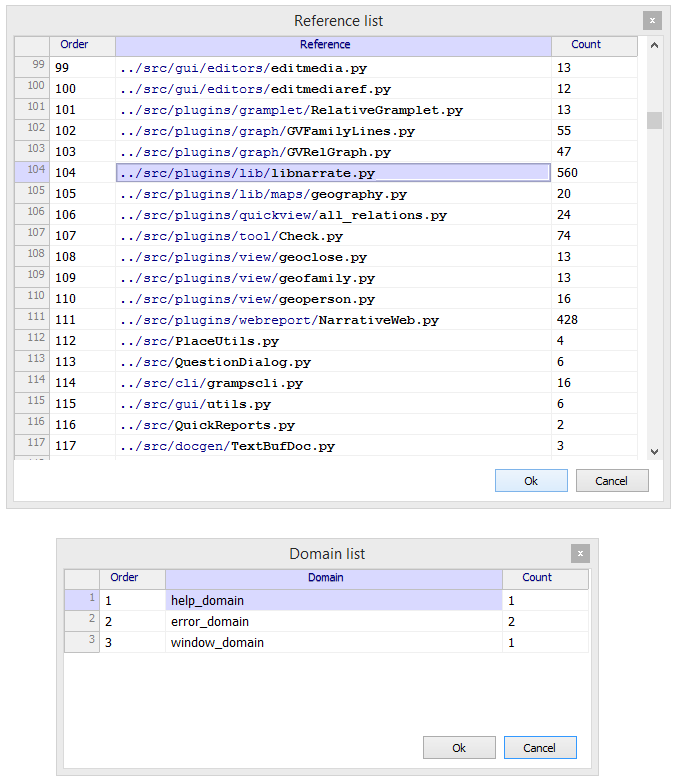The height and width of the screenshot is (782, 682).
Task: Select the Check.py reference
Action: [333, 236]
